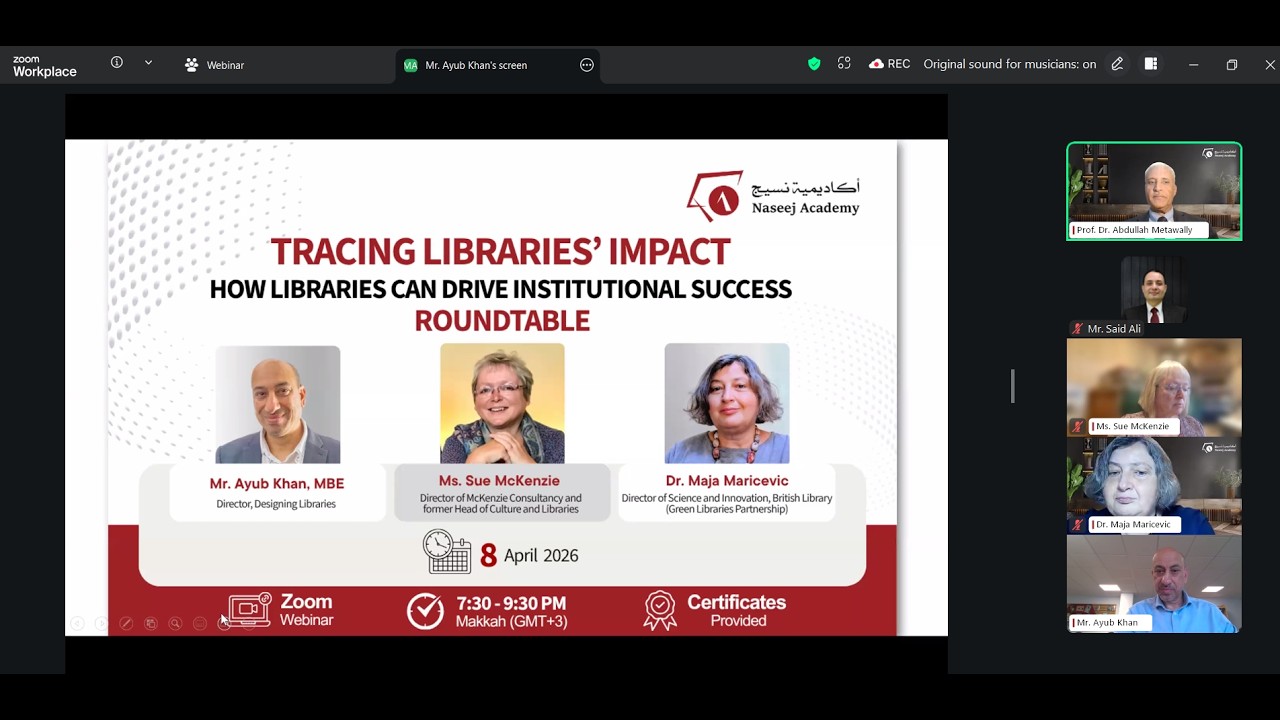Click the Zoom Workplace logo

(45, 66)
